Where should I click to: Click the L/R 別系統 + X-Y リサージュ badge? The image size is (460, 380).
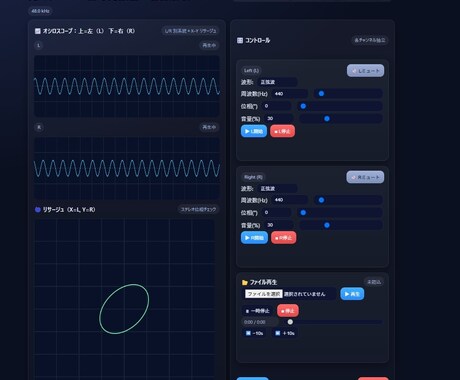(x=191, y=31)
